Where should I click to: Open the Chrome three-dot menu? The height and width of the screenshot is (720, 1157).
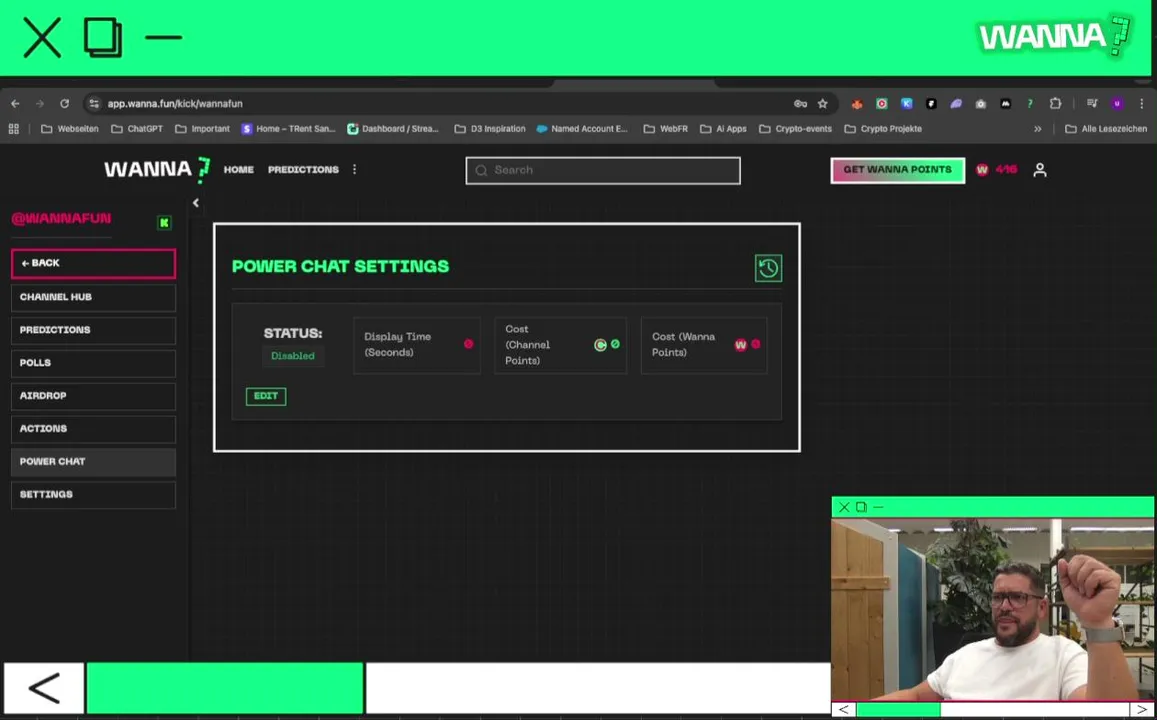point(1141,104)
